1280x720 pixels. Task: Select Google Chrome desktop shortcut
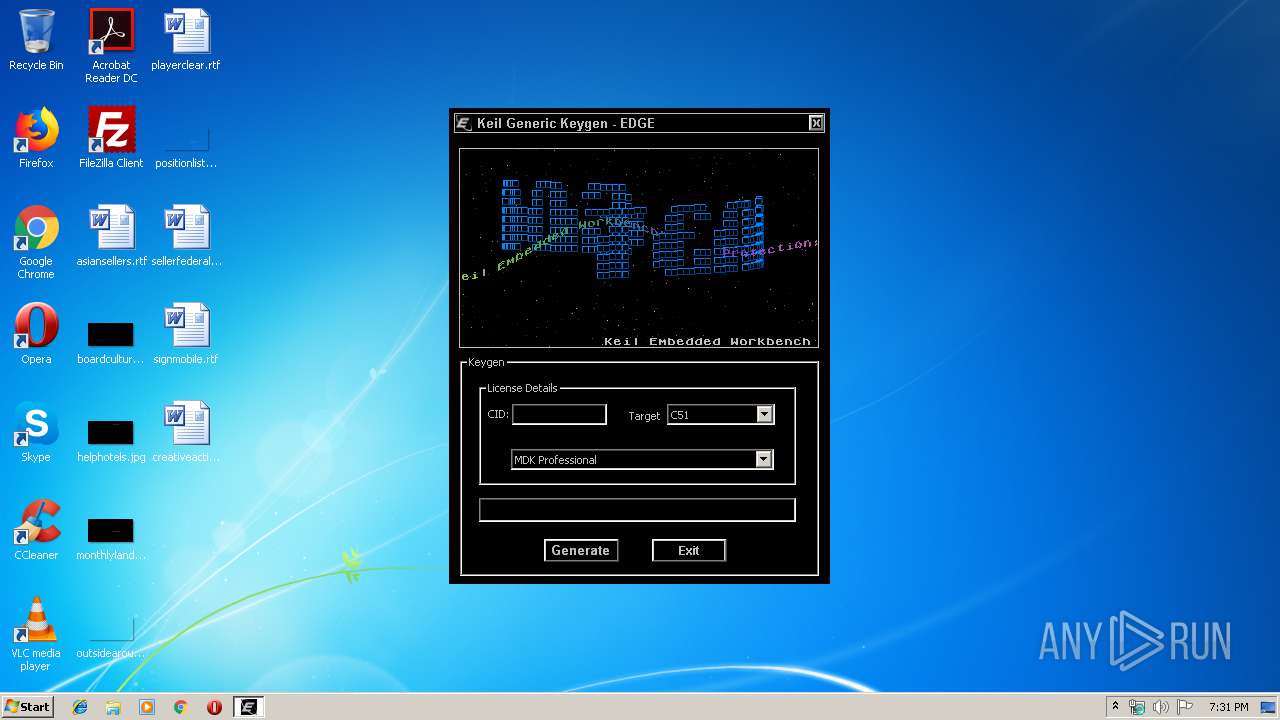click(x=36, y=242)
